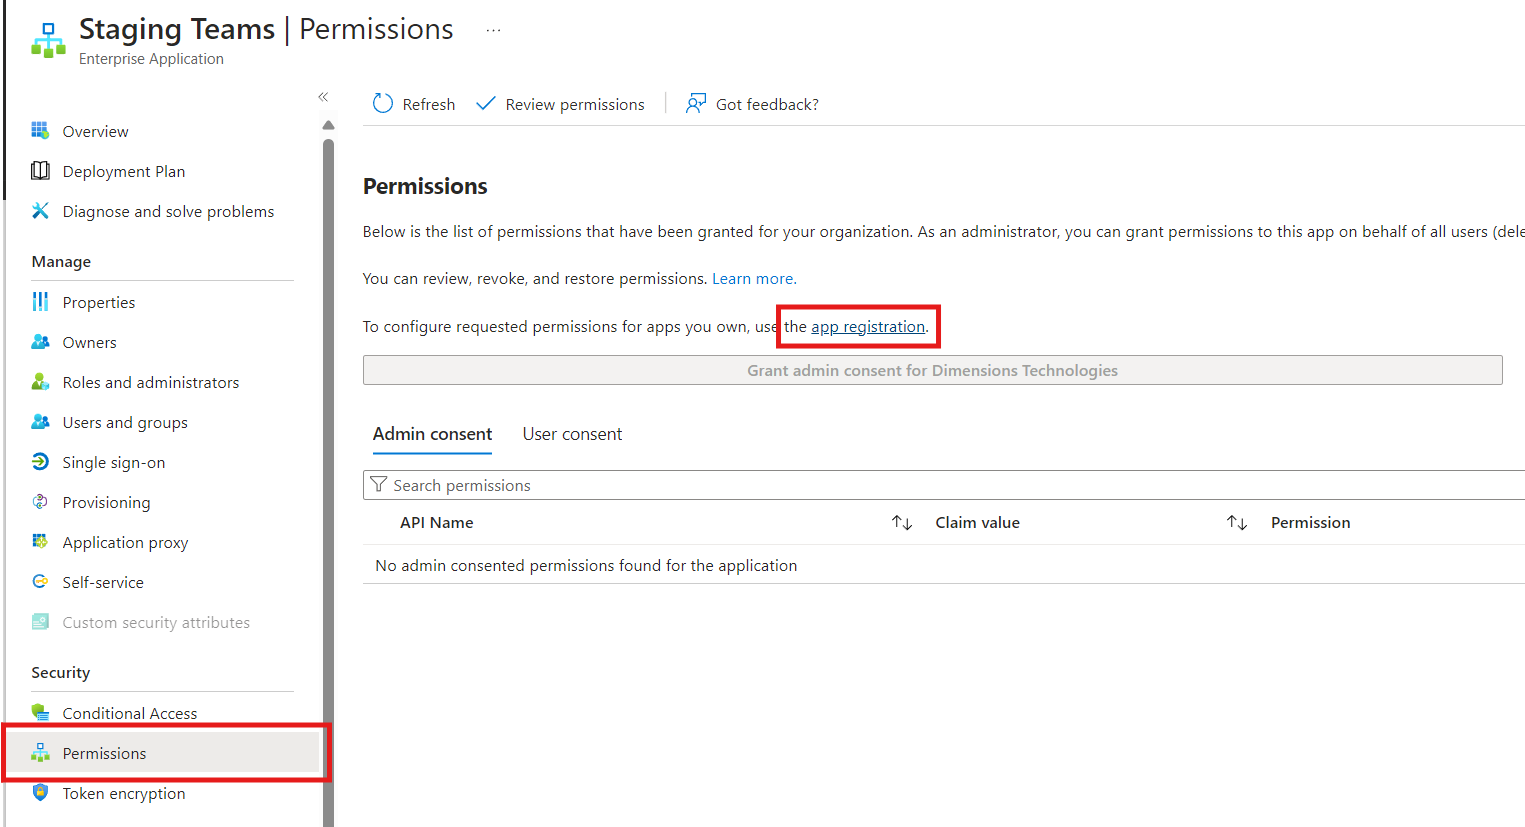Click the Review permissions checkmark icon
The image size is (1525, 827).
coord(486,103)
